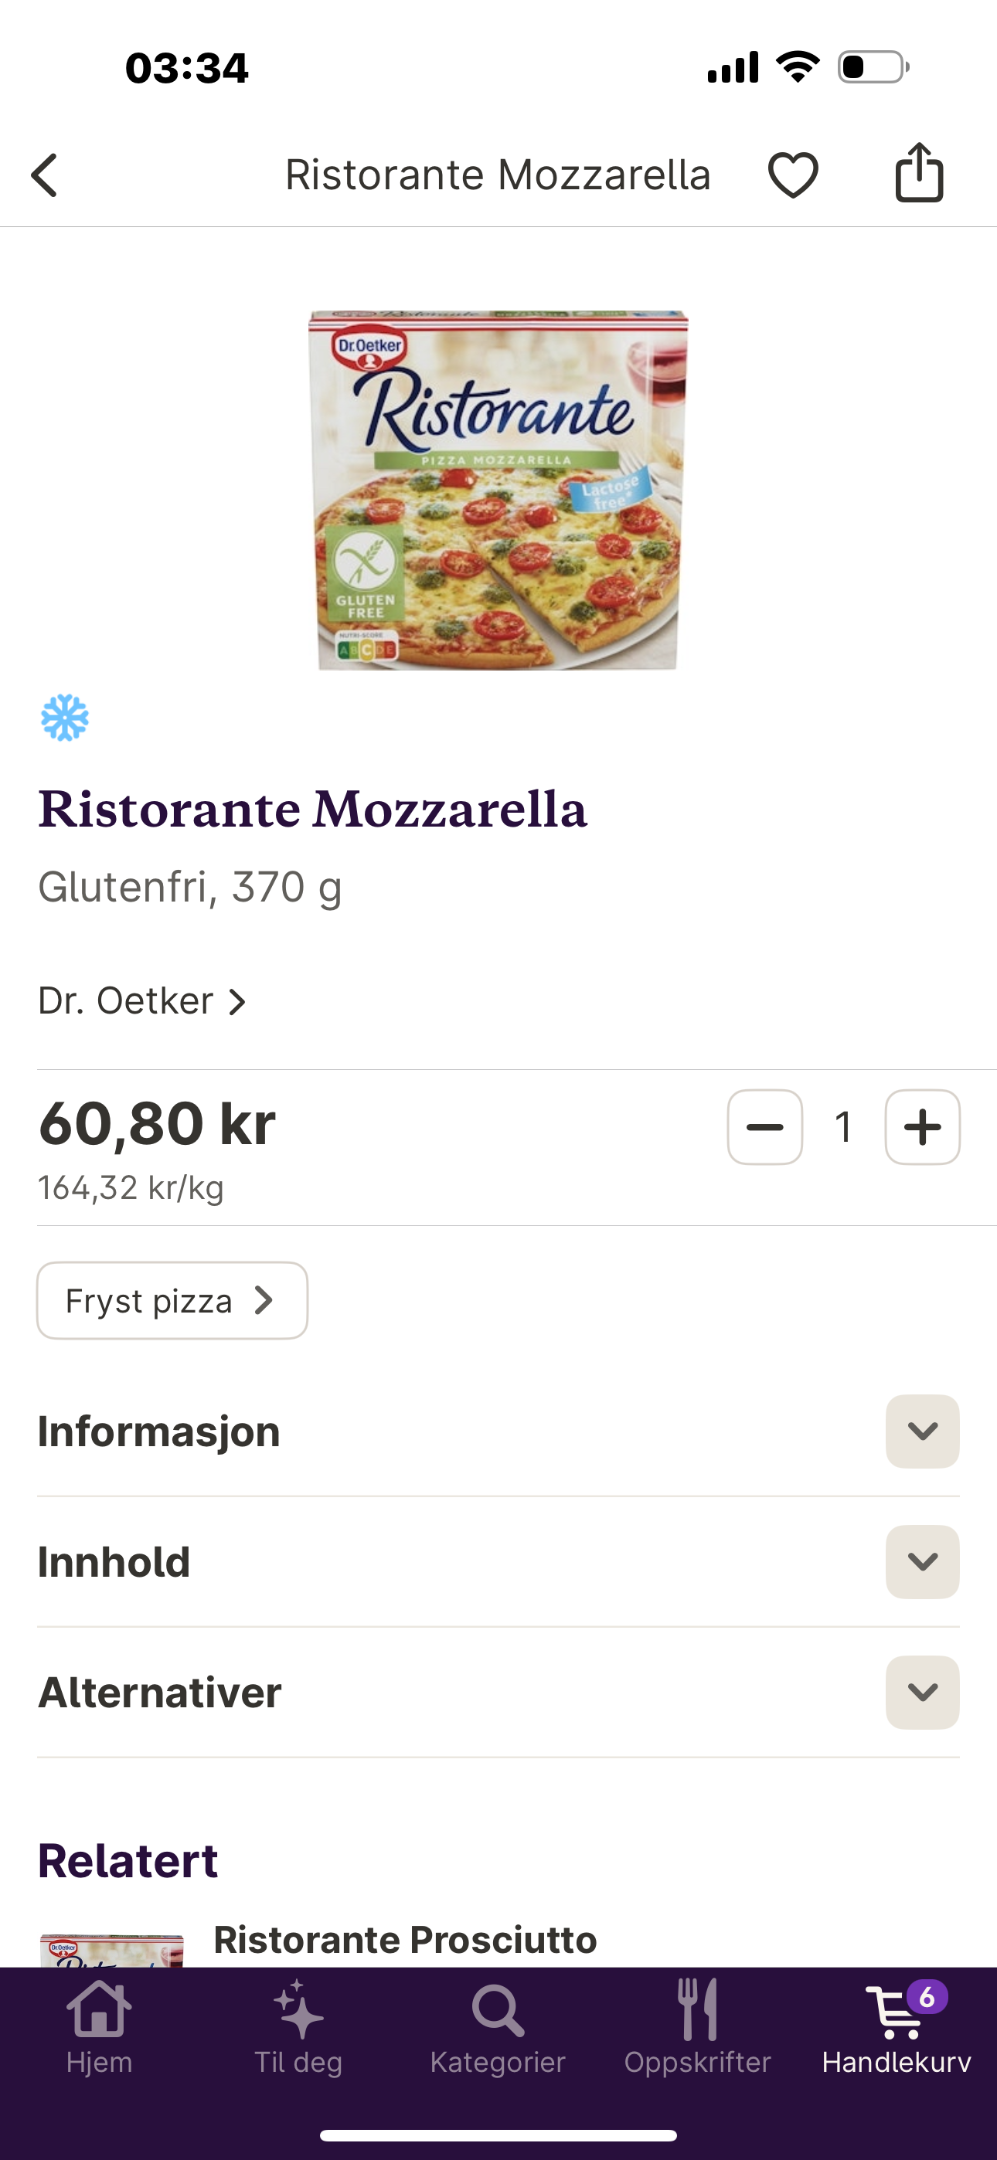Image resolution: width=997 pixels, height=2160 pixels.
Task: Tap the blue frozen snowflake icon
Action: click(65, 717)
